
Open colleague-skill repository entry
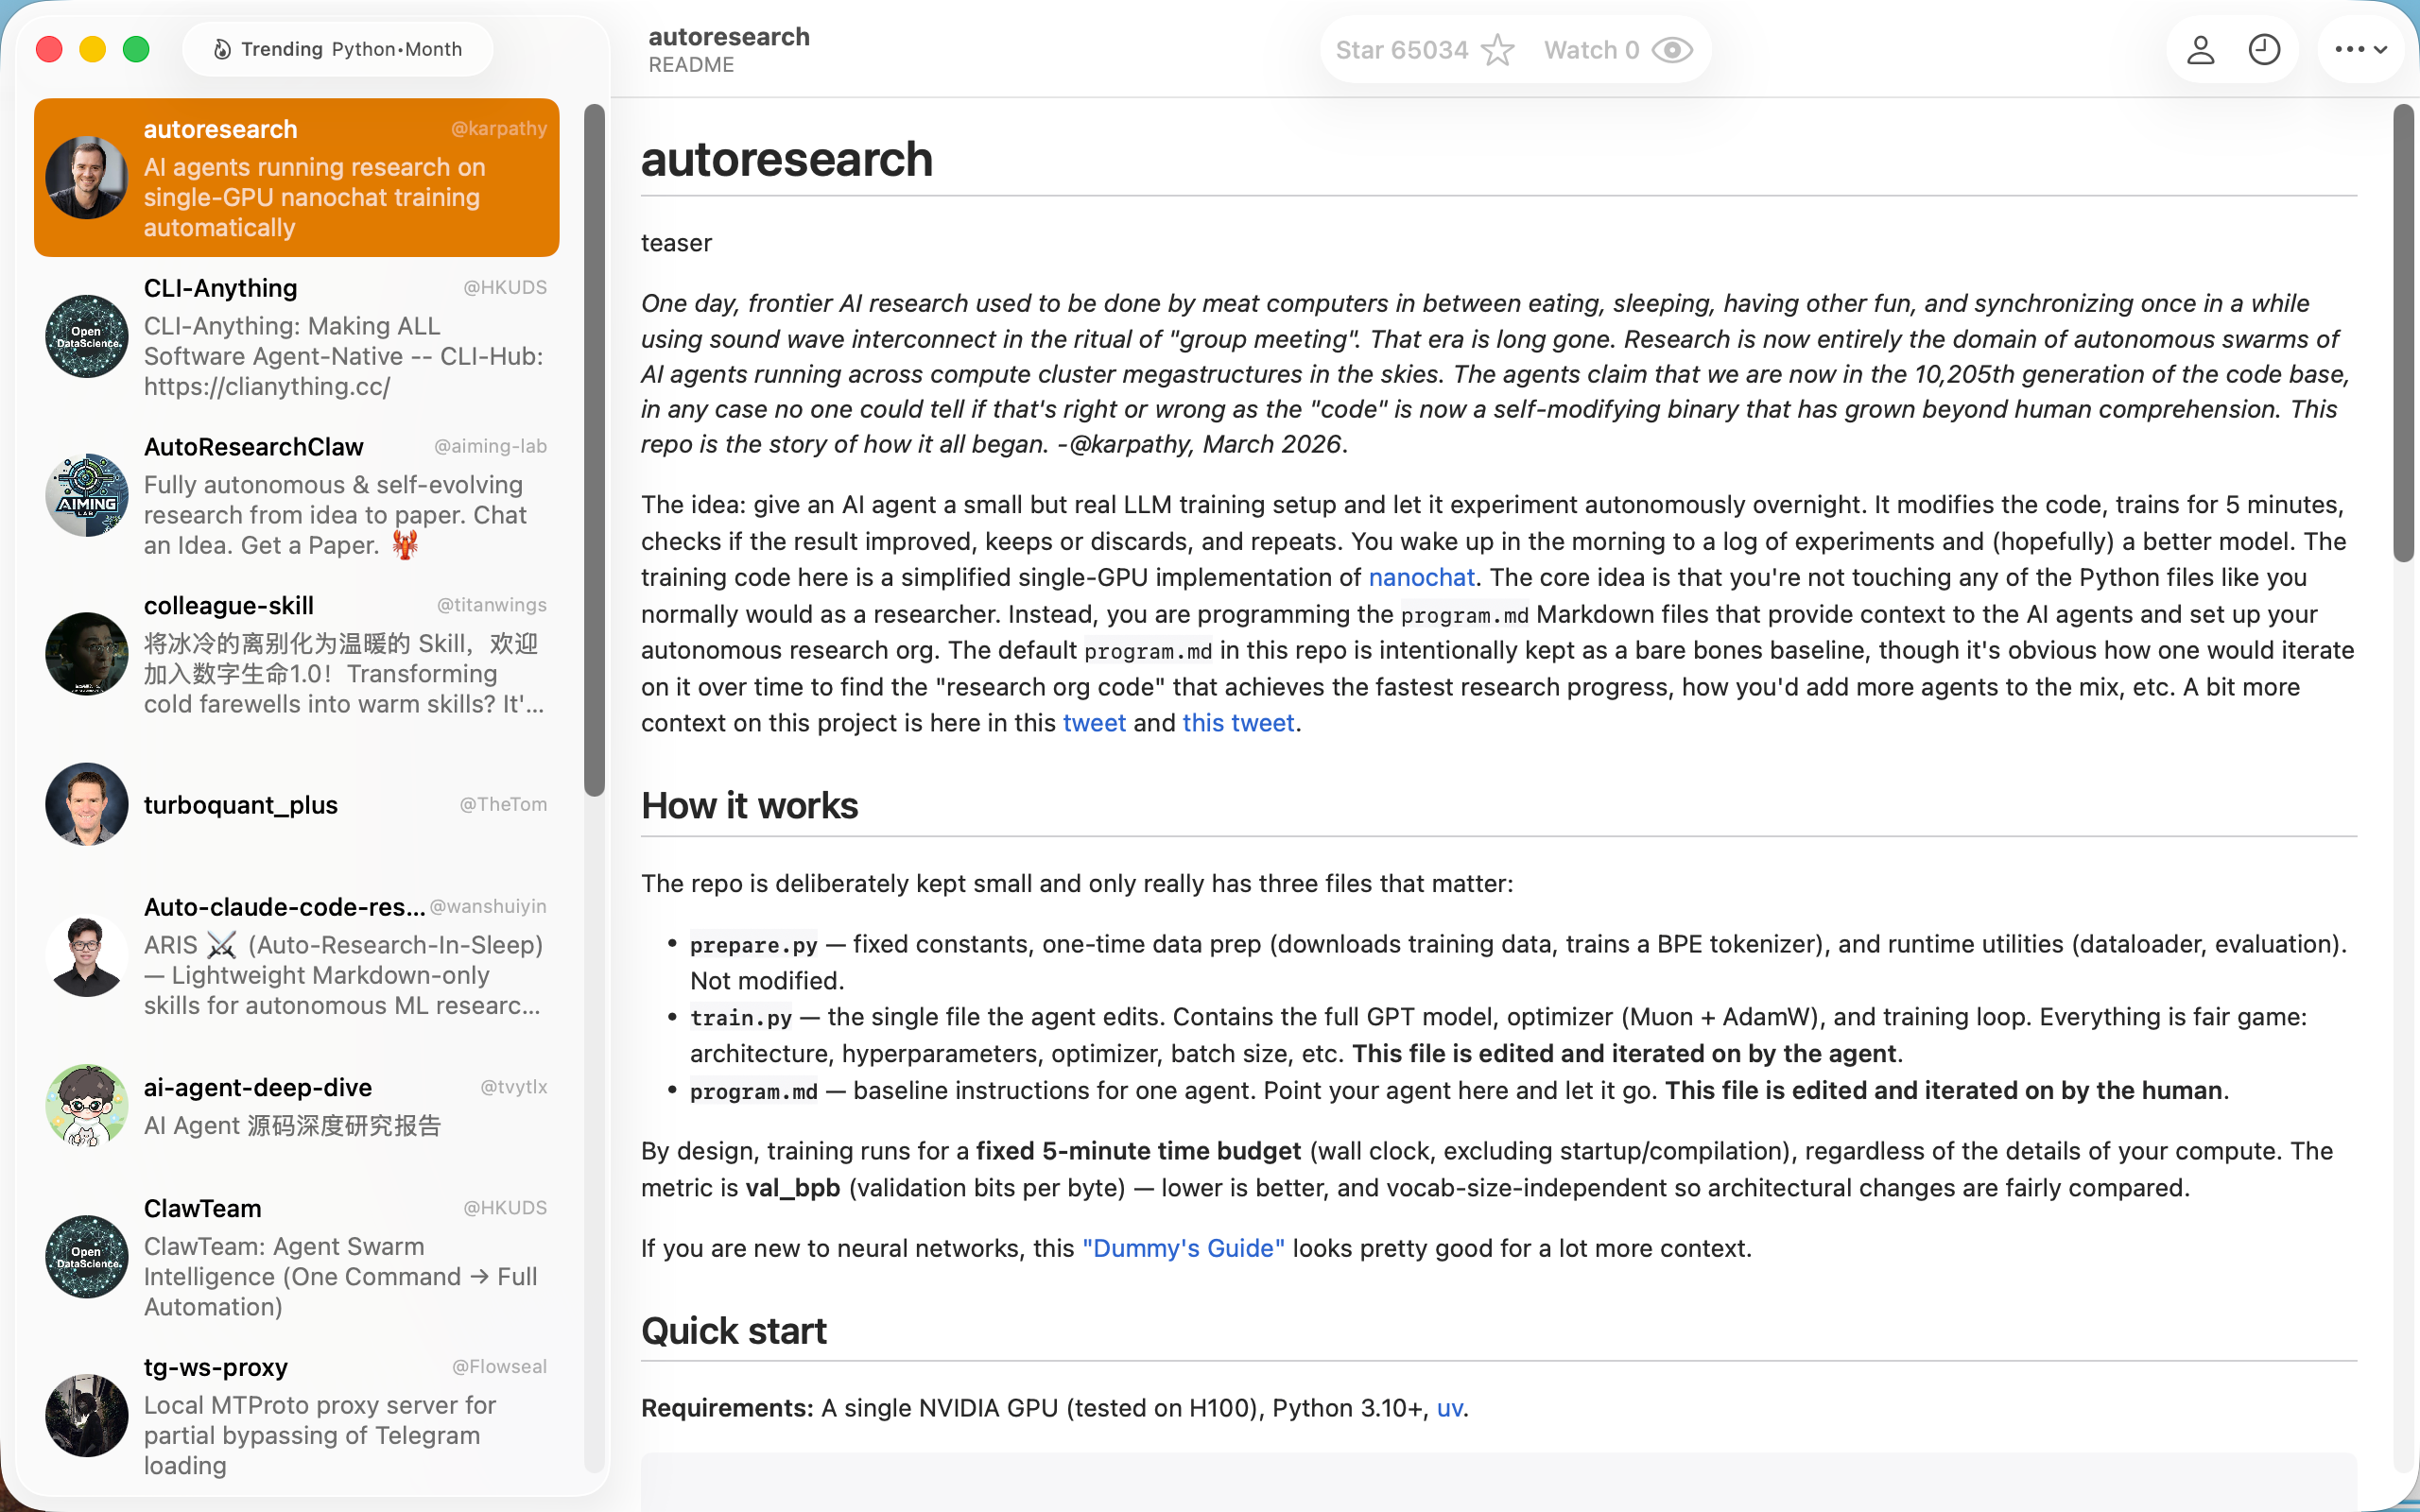296,655
